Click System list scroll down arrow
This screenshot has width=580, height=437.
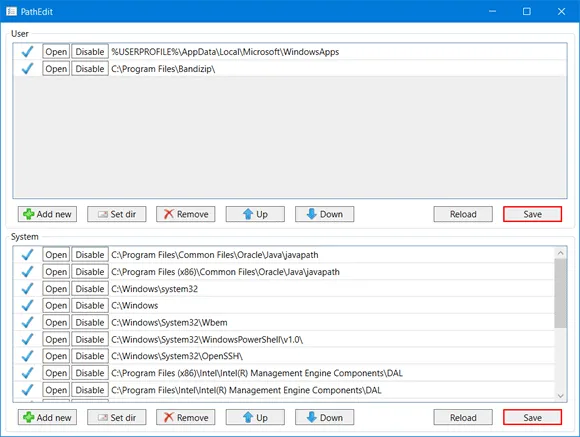(560, 396)
